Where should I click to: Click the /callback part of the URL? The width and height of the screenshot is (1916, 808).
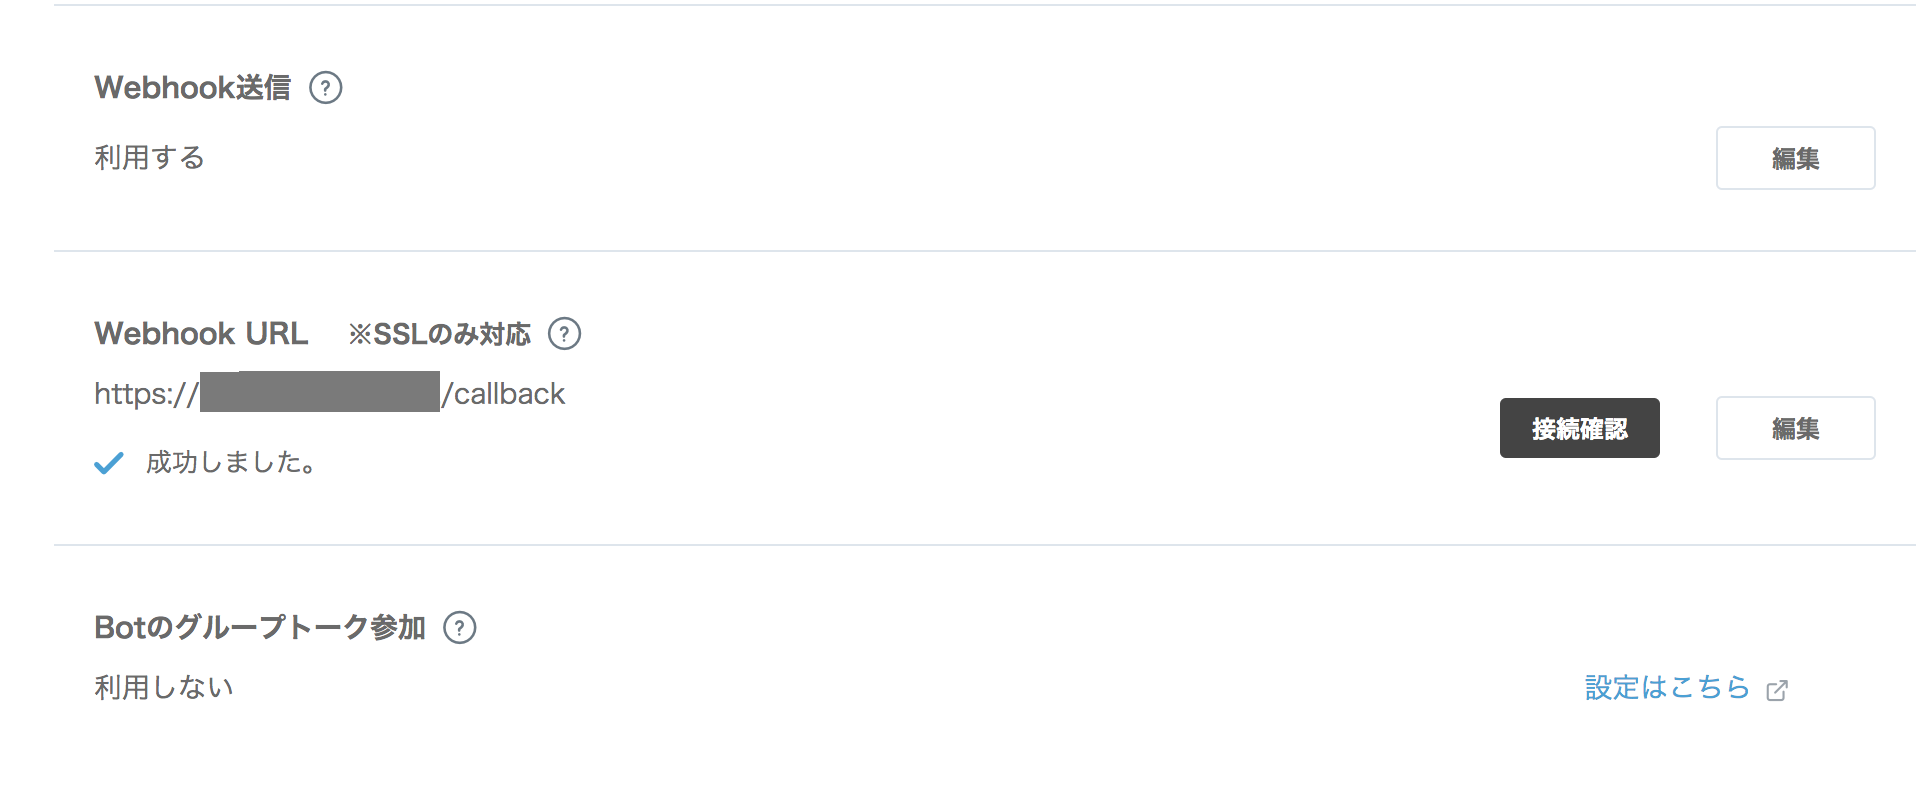tap(504, 394)
